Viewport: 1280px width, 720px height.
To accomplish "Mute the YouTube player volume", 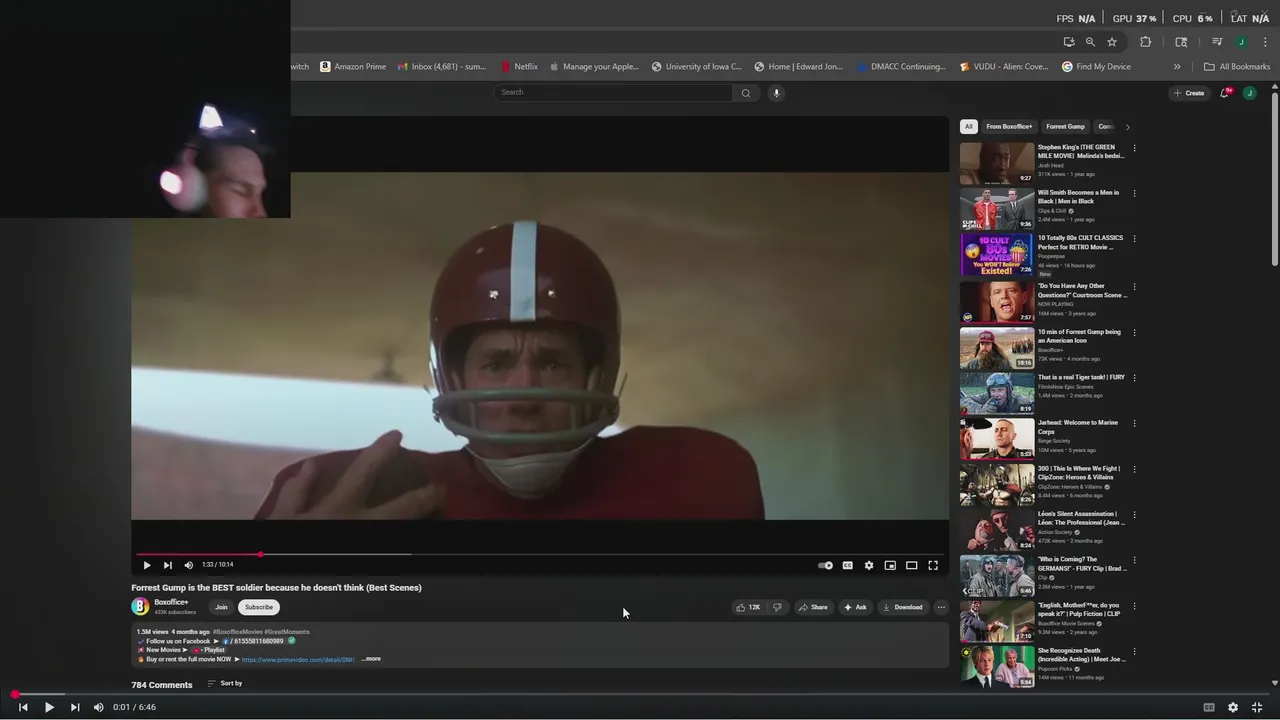I will (188, 565).
